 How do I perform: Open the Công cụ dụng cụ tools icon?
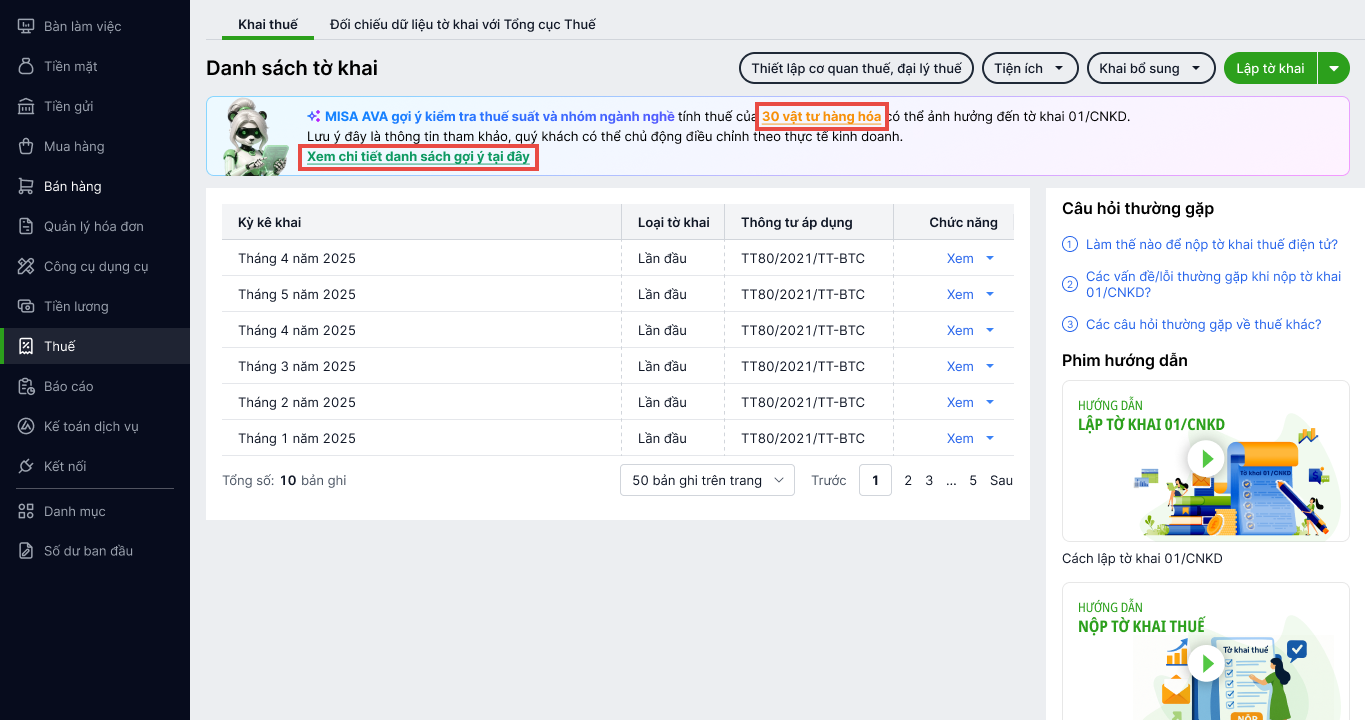(x=26, y=266)
